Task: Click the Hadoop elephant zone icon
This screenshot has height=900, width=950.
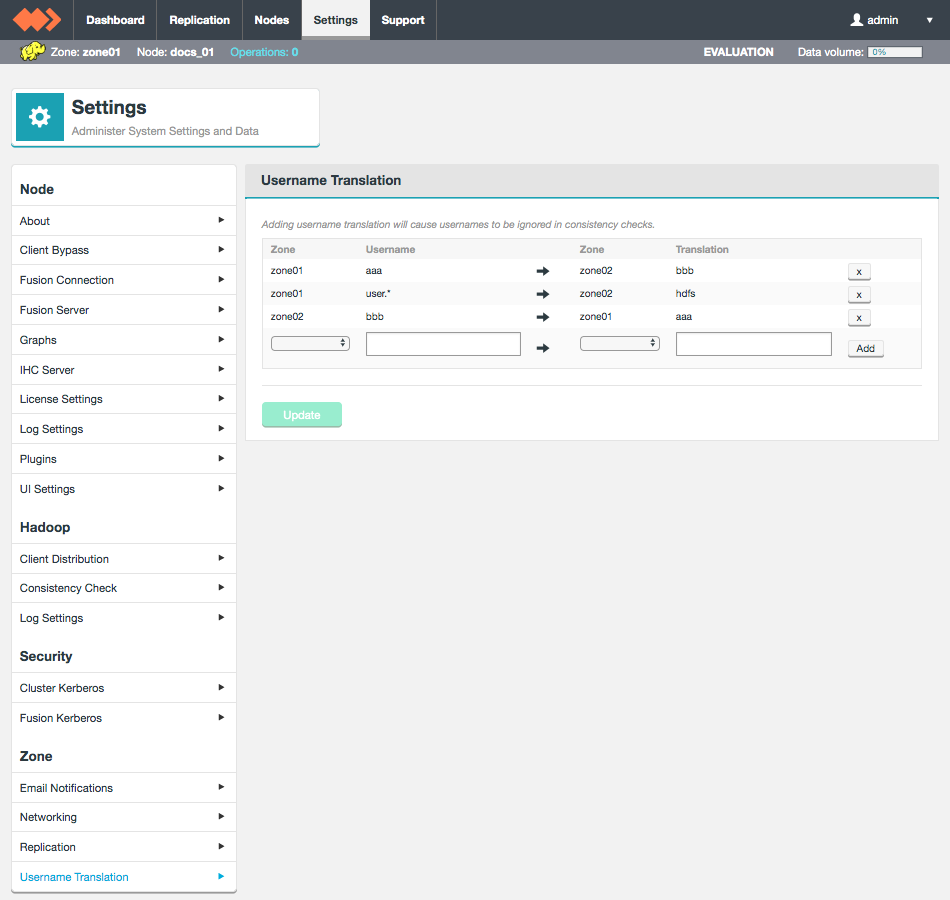Action: [32, 52]
